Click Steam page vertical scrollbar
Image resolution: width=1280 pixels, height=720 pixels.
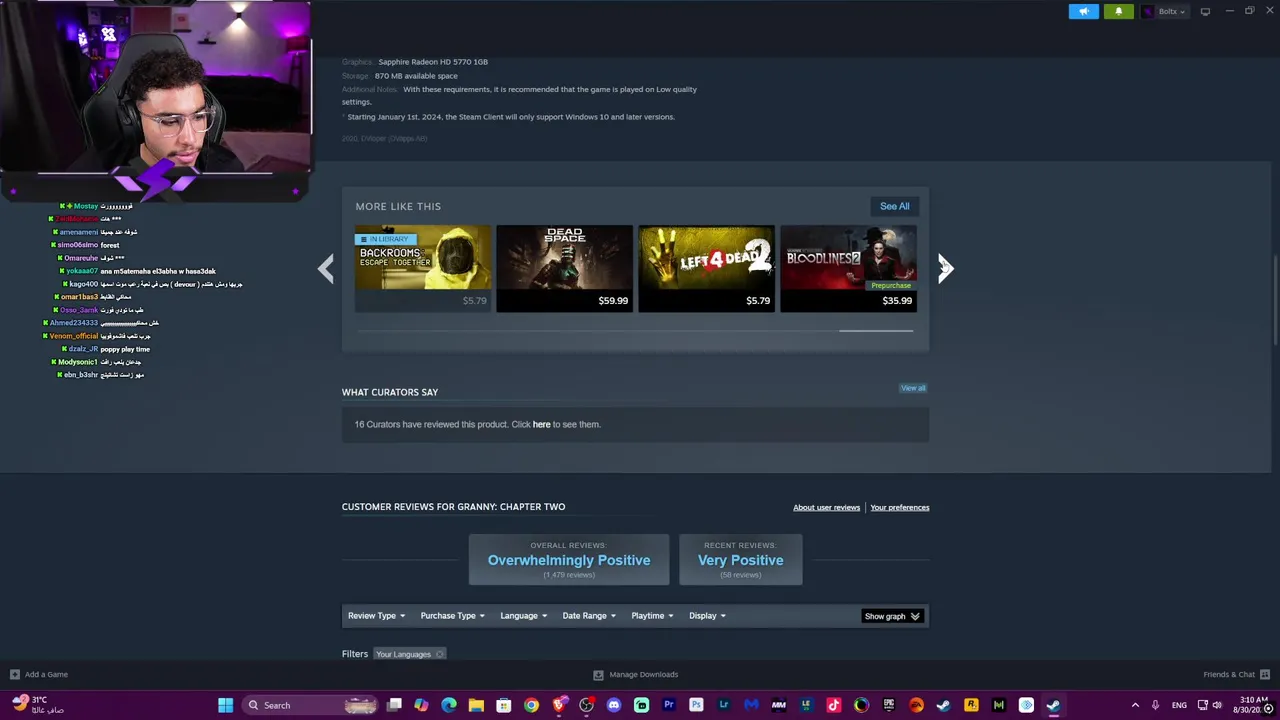pos(1275,300)
